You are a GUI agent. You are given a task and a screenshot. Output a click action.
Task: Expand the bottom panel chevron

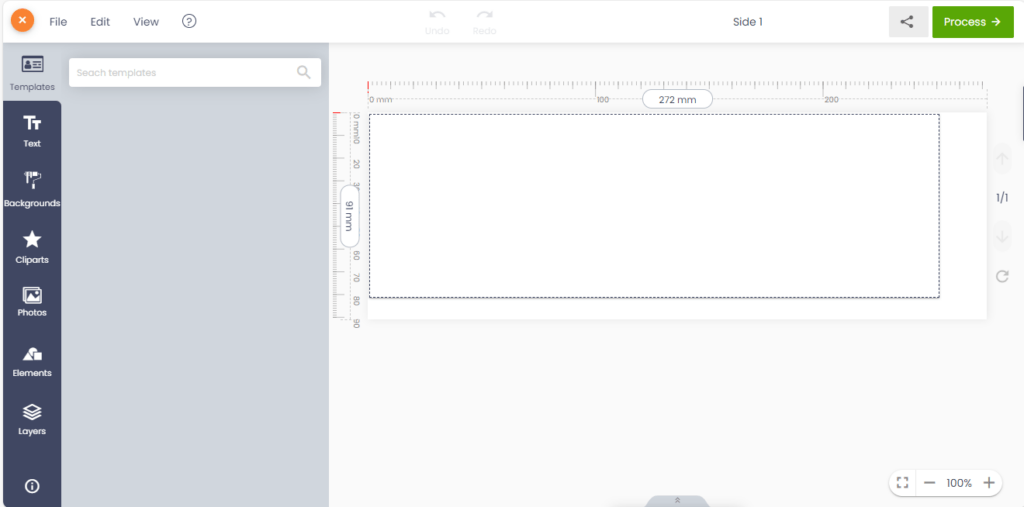coord(677,500)
